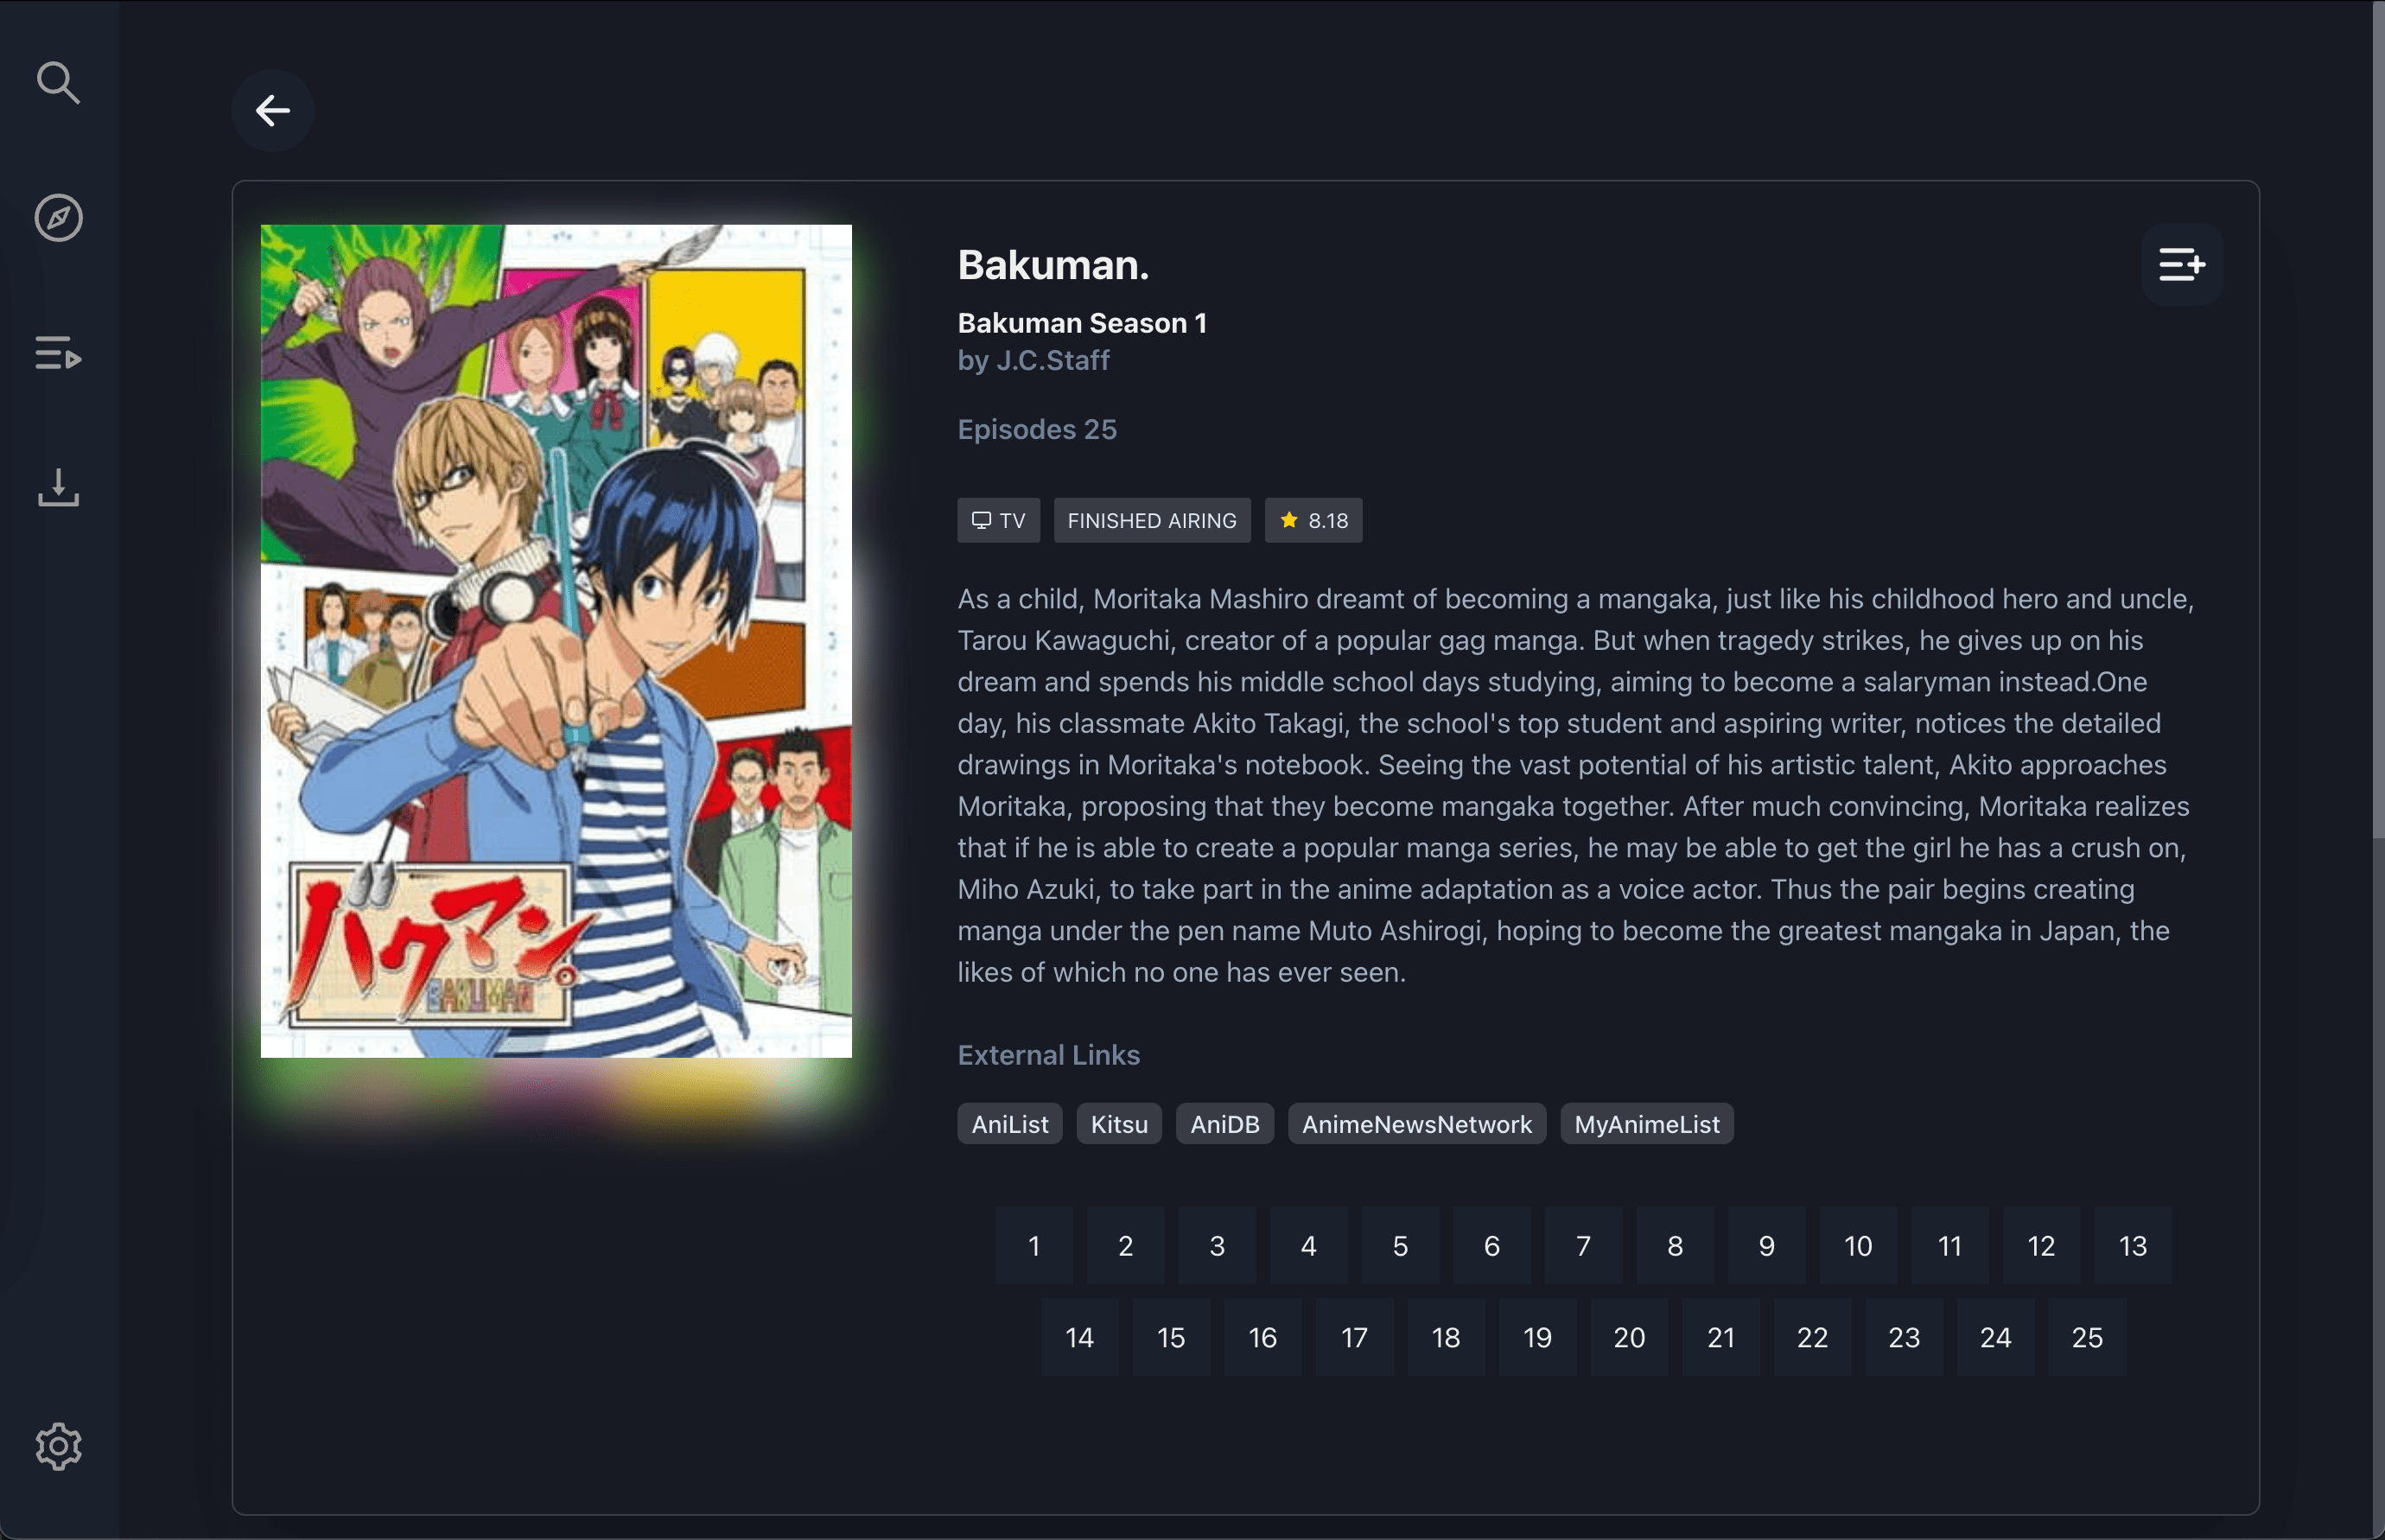Open the search page from sidebar
The width and height of the screenshot is (2385, 1540).
coord(58,83)
